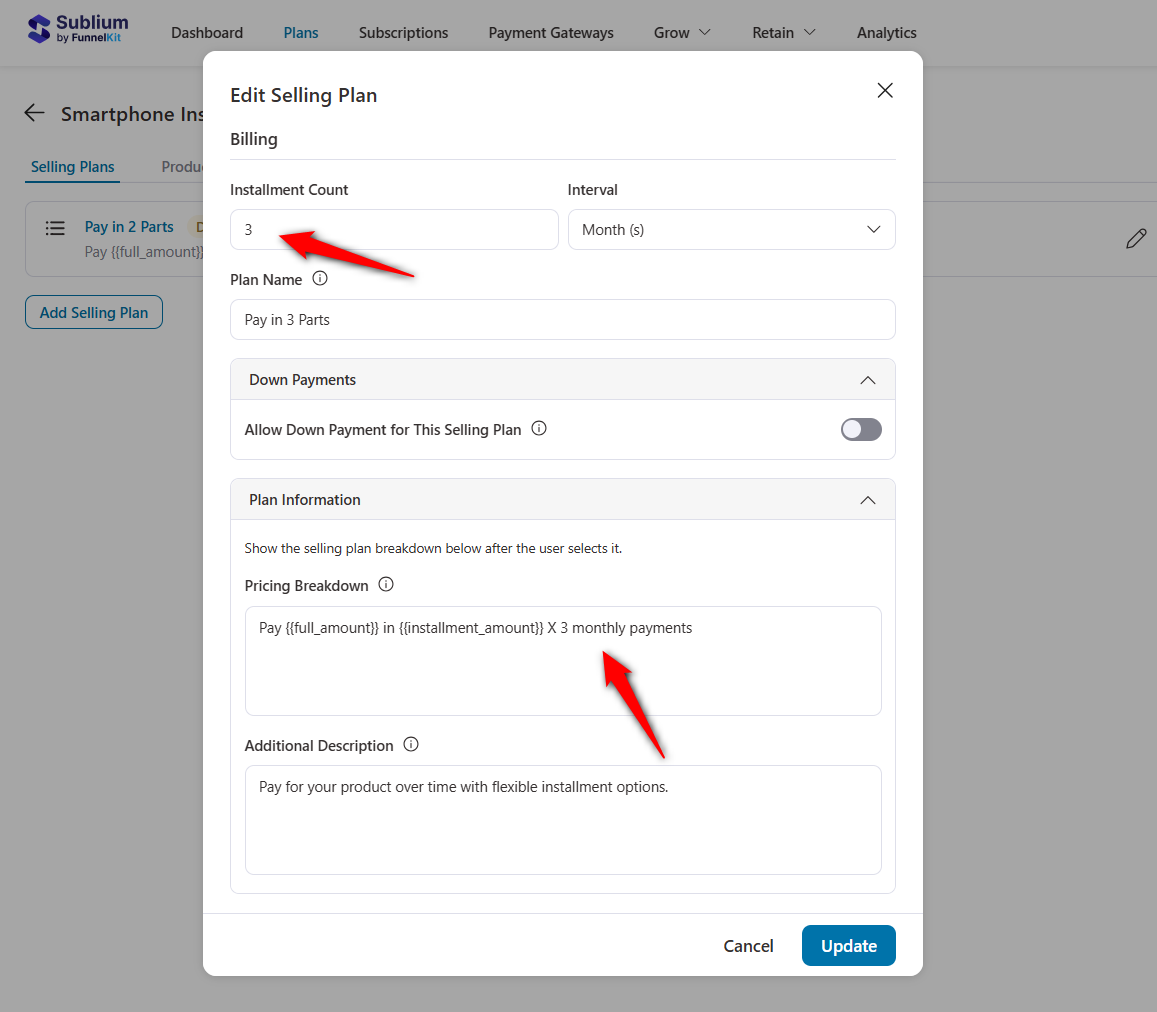Close the Edit Selling Plan dialog

tap(884, 90)
